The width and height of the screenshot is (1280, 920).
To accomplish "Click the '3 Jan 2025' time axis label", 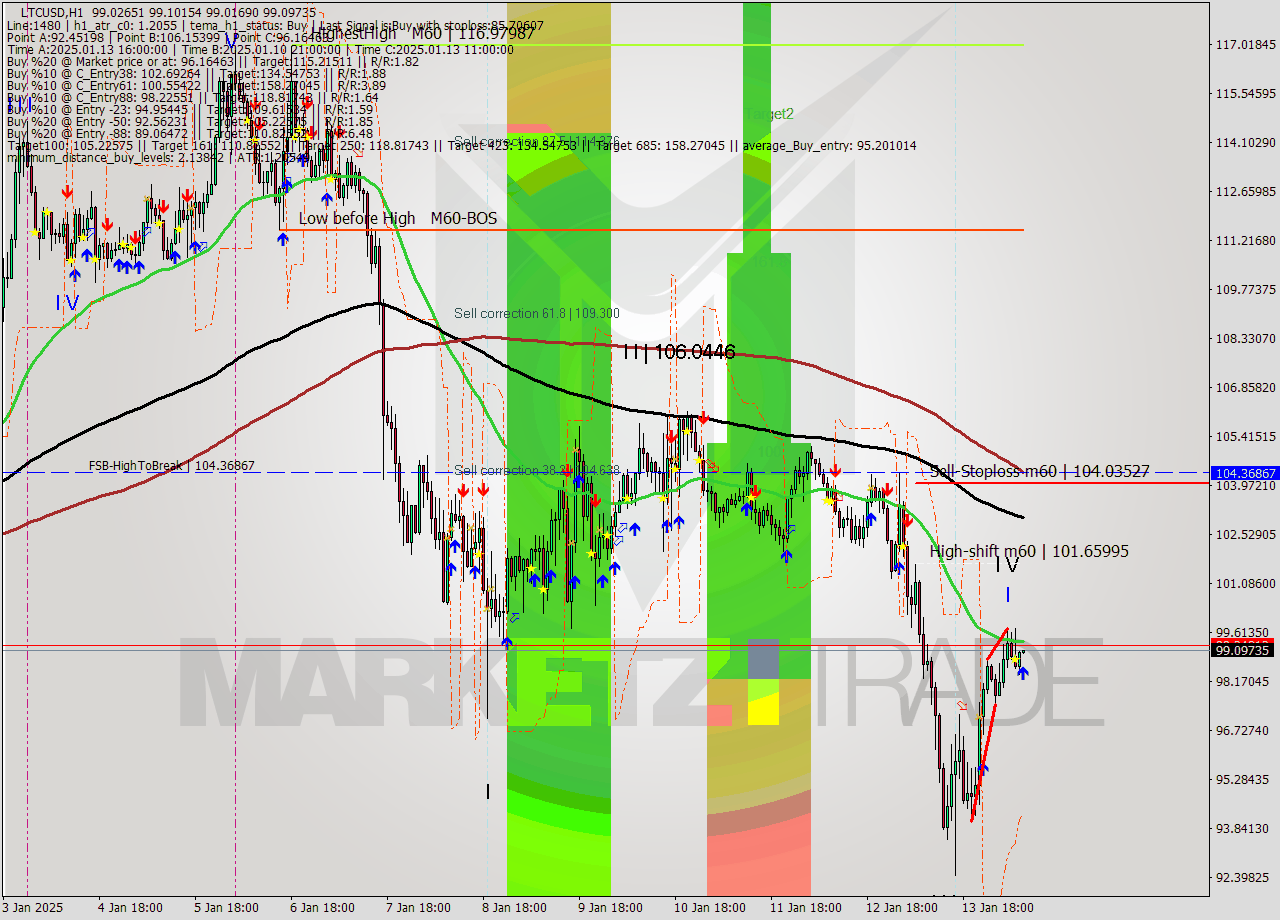I will pos(32,908).
